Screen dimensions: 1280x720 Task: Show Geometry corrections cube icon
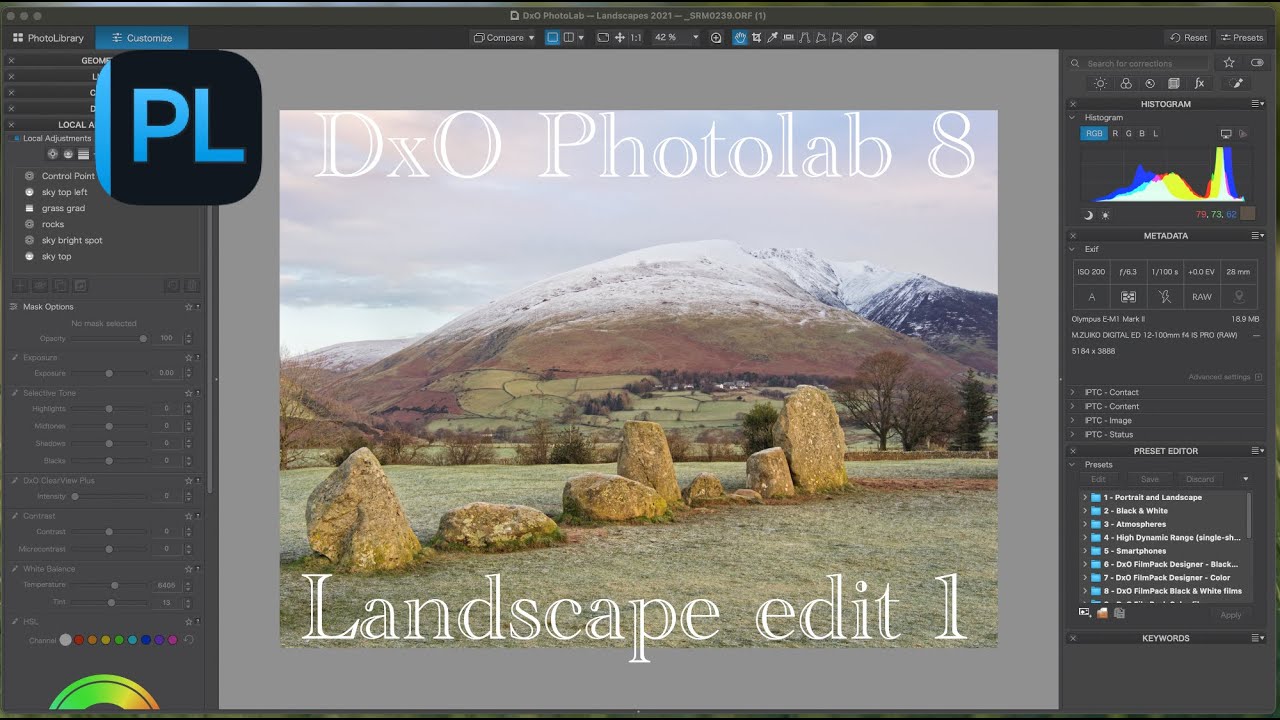pyautogui.click(x=1174, y=83)
